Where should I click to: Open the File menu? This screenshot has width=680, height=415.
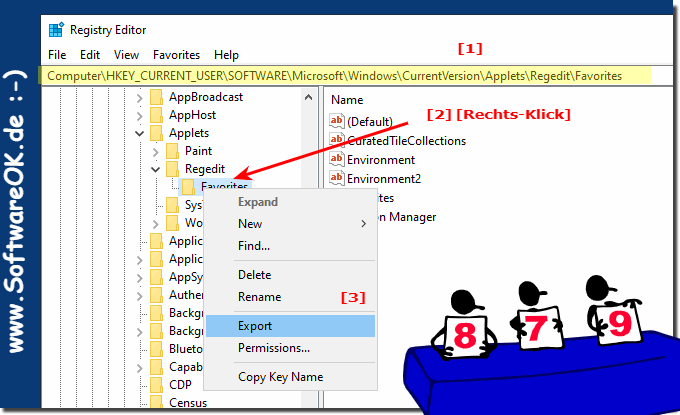coord(57,55)
